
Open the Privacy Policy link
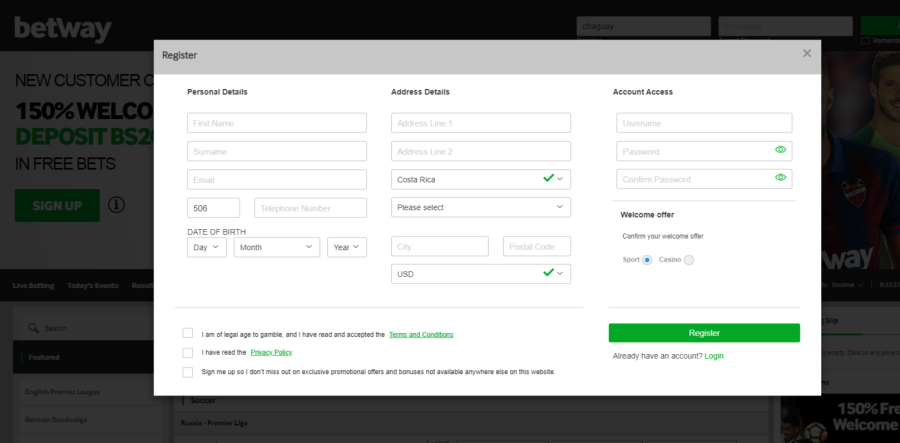(271, 352)
